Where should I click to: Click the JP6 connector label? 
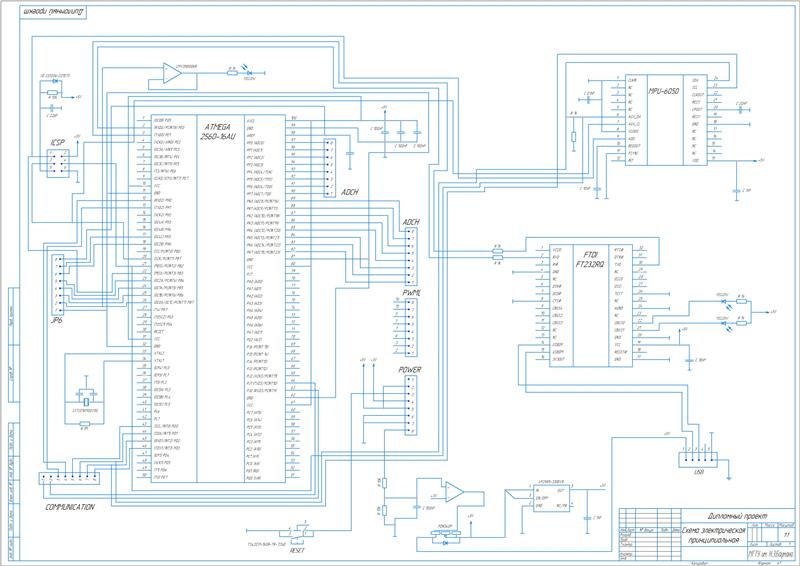(x=57, y=322)
